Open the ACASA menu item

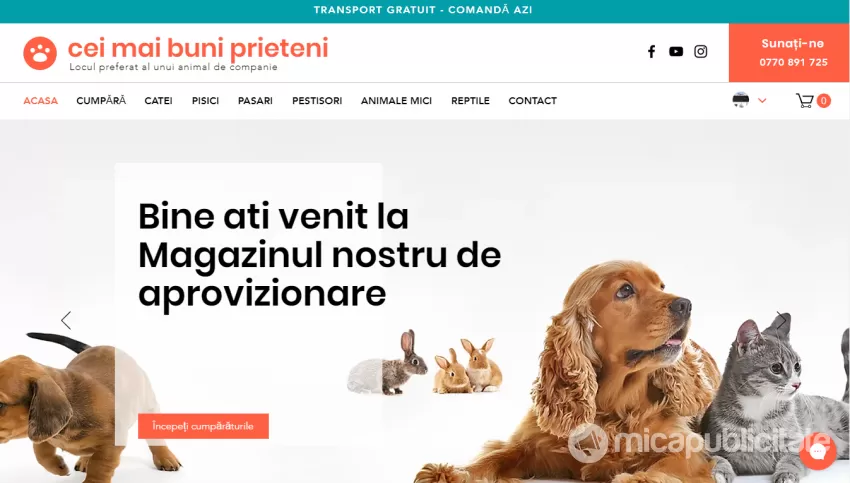point(41,101)
